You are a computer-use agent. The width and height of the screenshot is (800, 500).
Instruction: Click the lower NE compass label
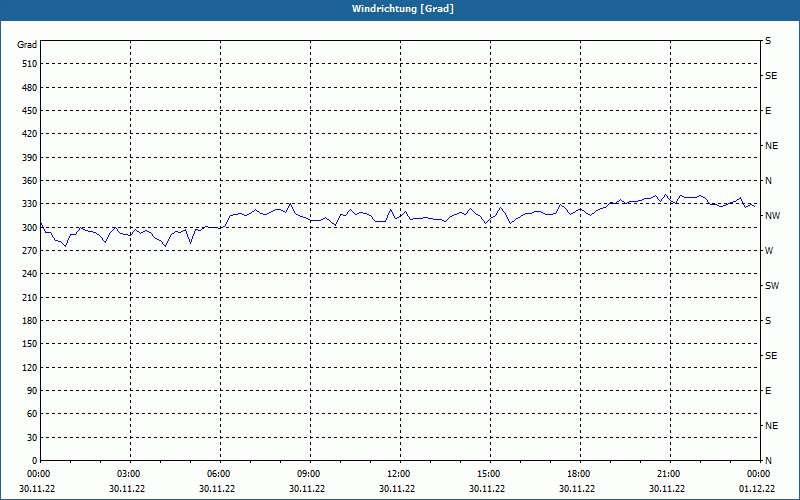(x=772, y=426)
